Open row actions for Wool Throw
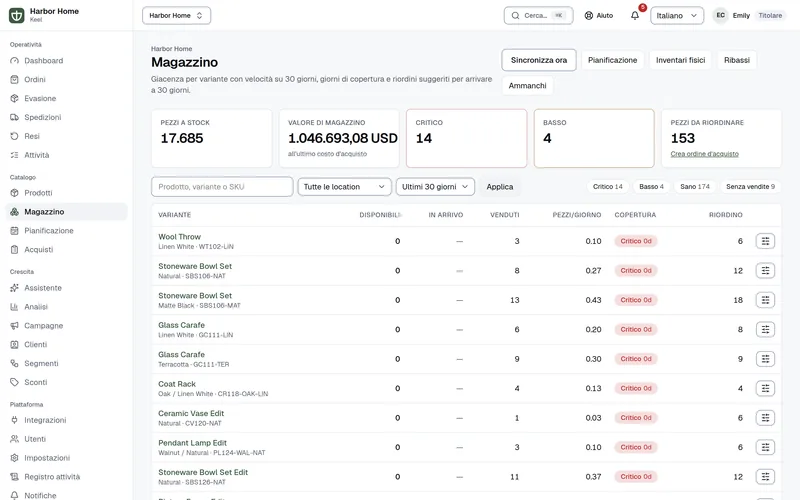This screenshot has width=800, height=500. 765,241
